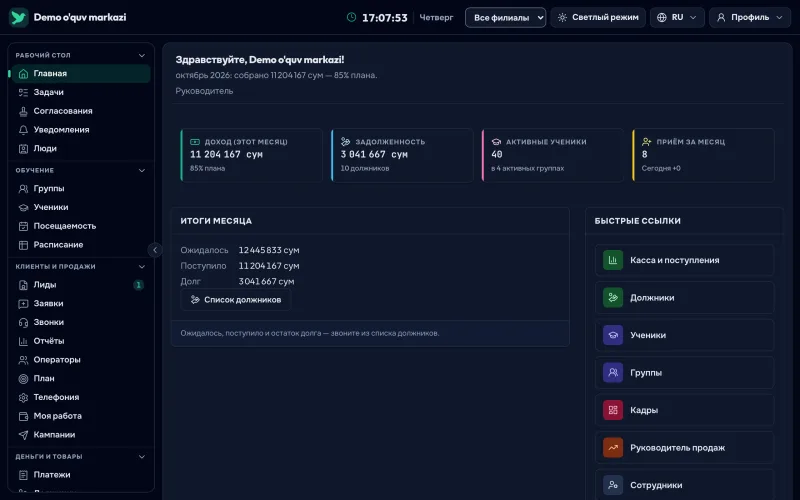Click the Лиды badge showing 1

pos(138,285)
